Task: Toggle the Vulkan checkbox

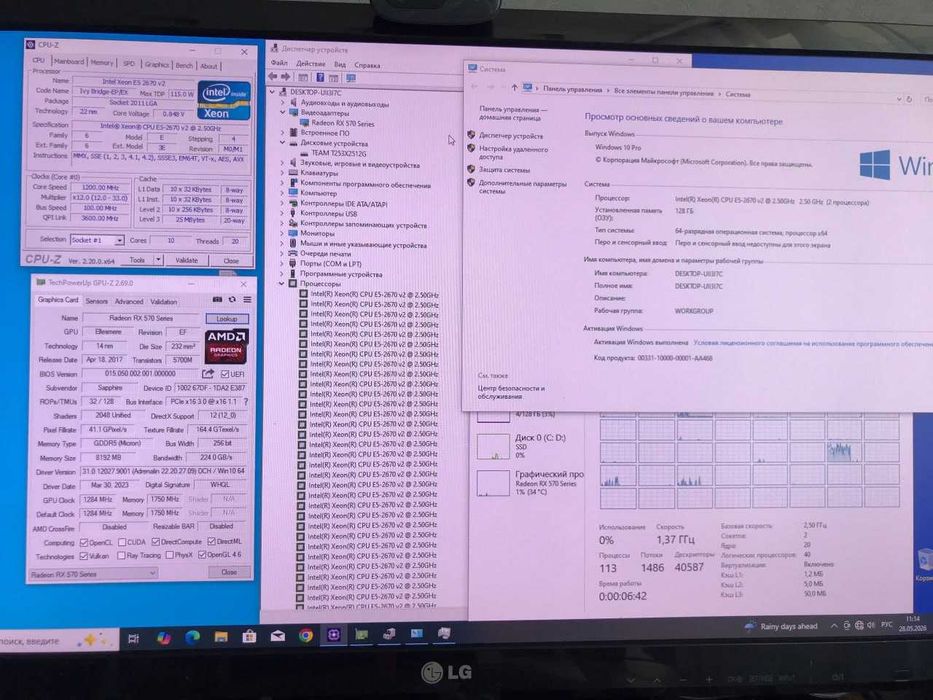Action: tap(84, 556)
